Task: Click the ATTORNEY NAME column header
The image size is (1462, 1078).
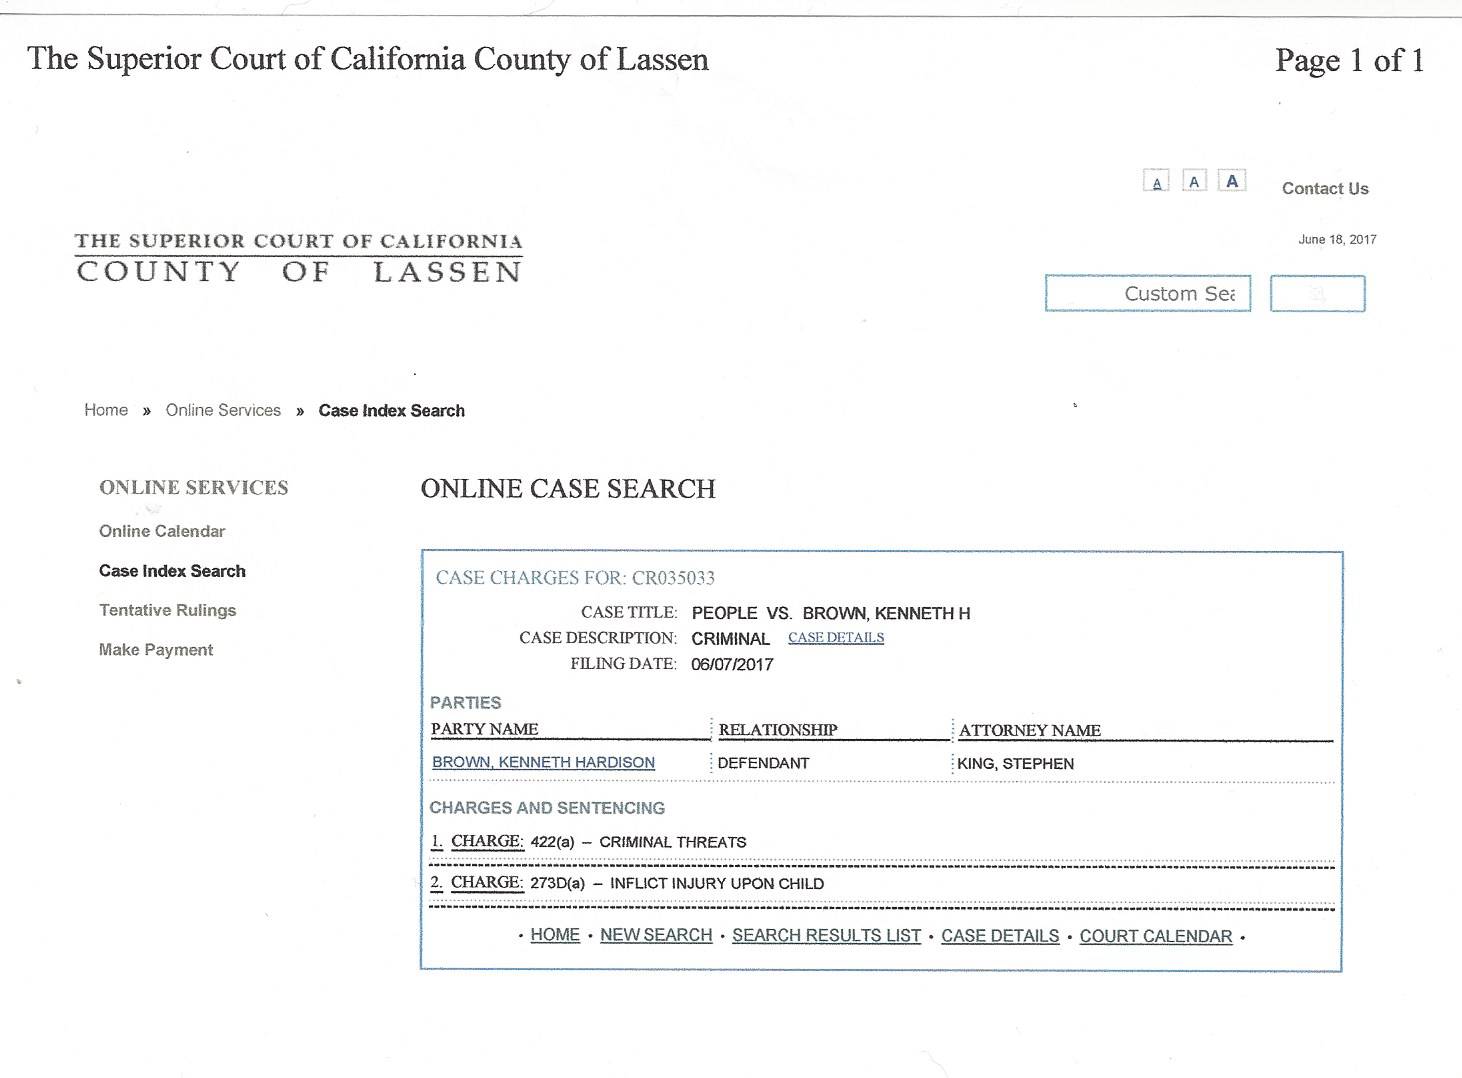Action: [x=1030, y=731]
